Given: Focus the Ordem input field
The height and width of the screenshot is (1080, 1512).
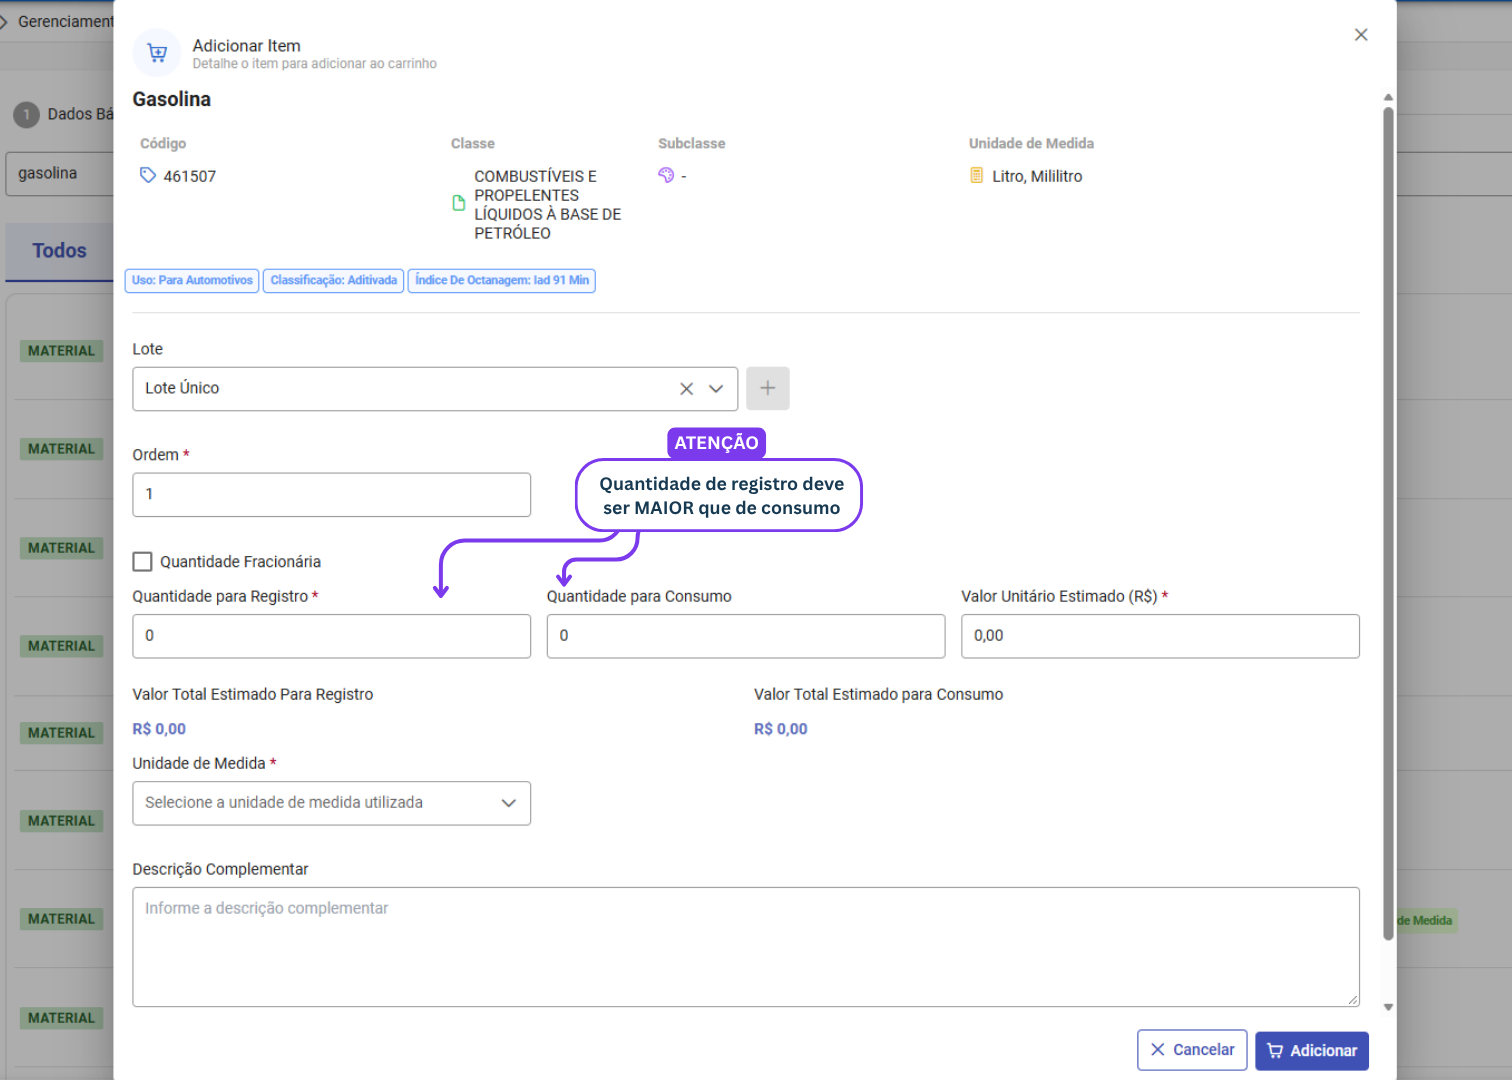Looking at the screenshot, I should click(331, 495).
